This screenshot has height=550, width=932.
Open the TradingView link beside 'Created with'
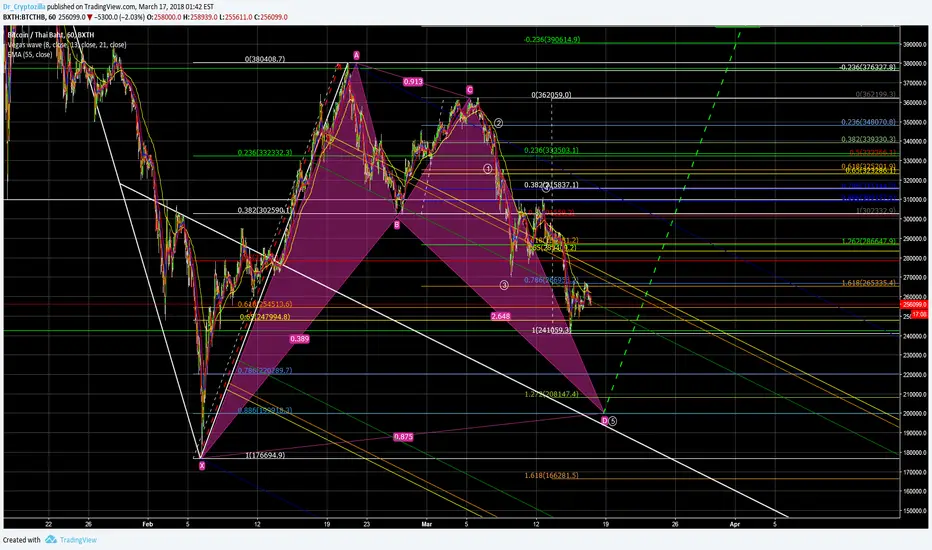(78, 540)
